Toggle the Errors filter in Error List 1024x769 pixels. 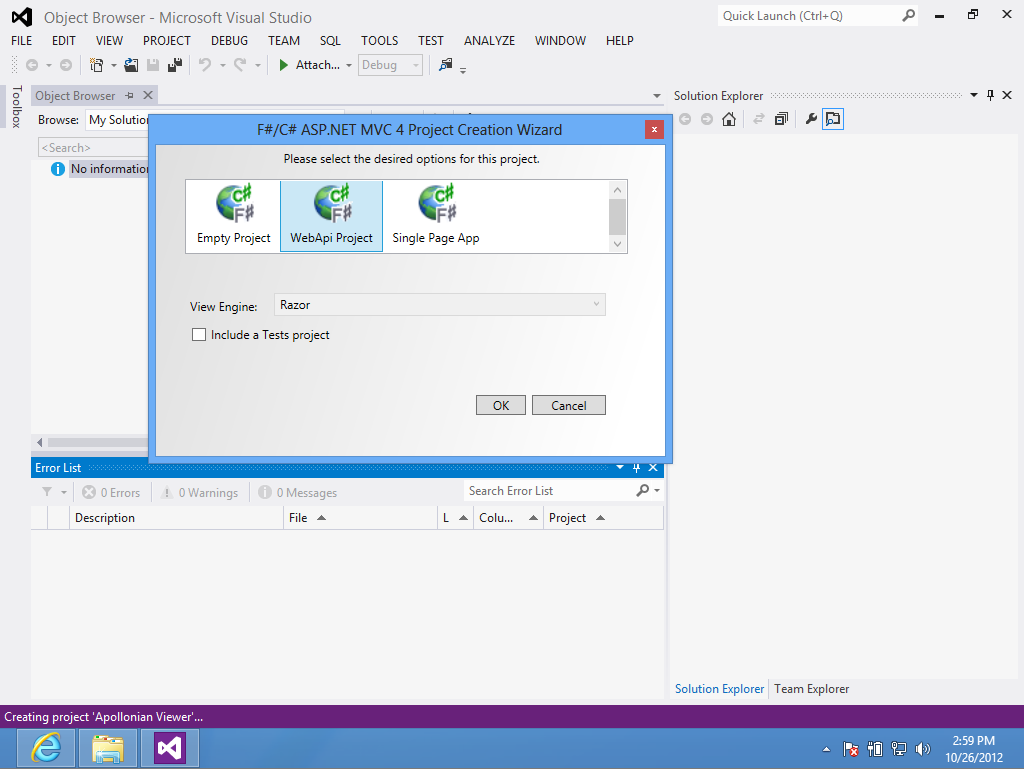(x=111, y=493)
